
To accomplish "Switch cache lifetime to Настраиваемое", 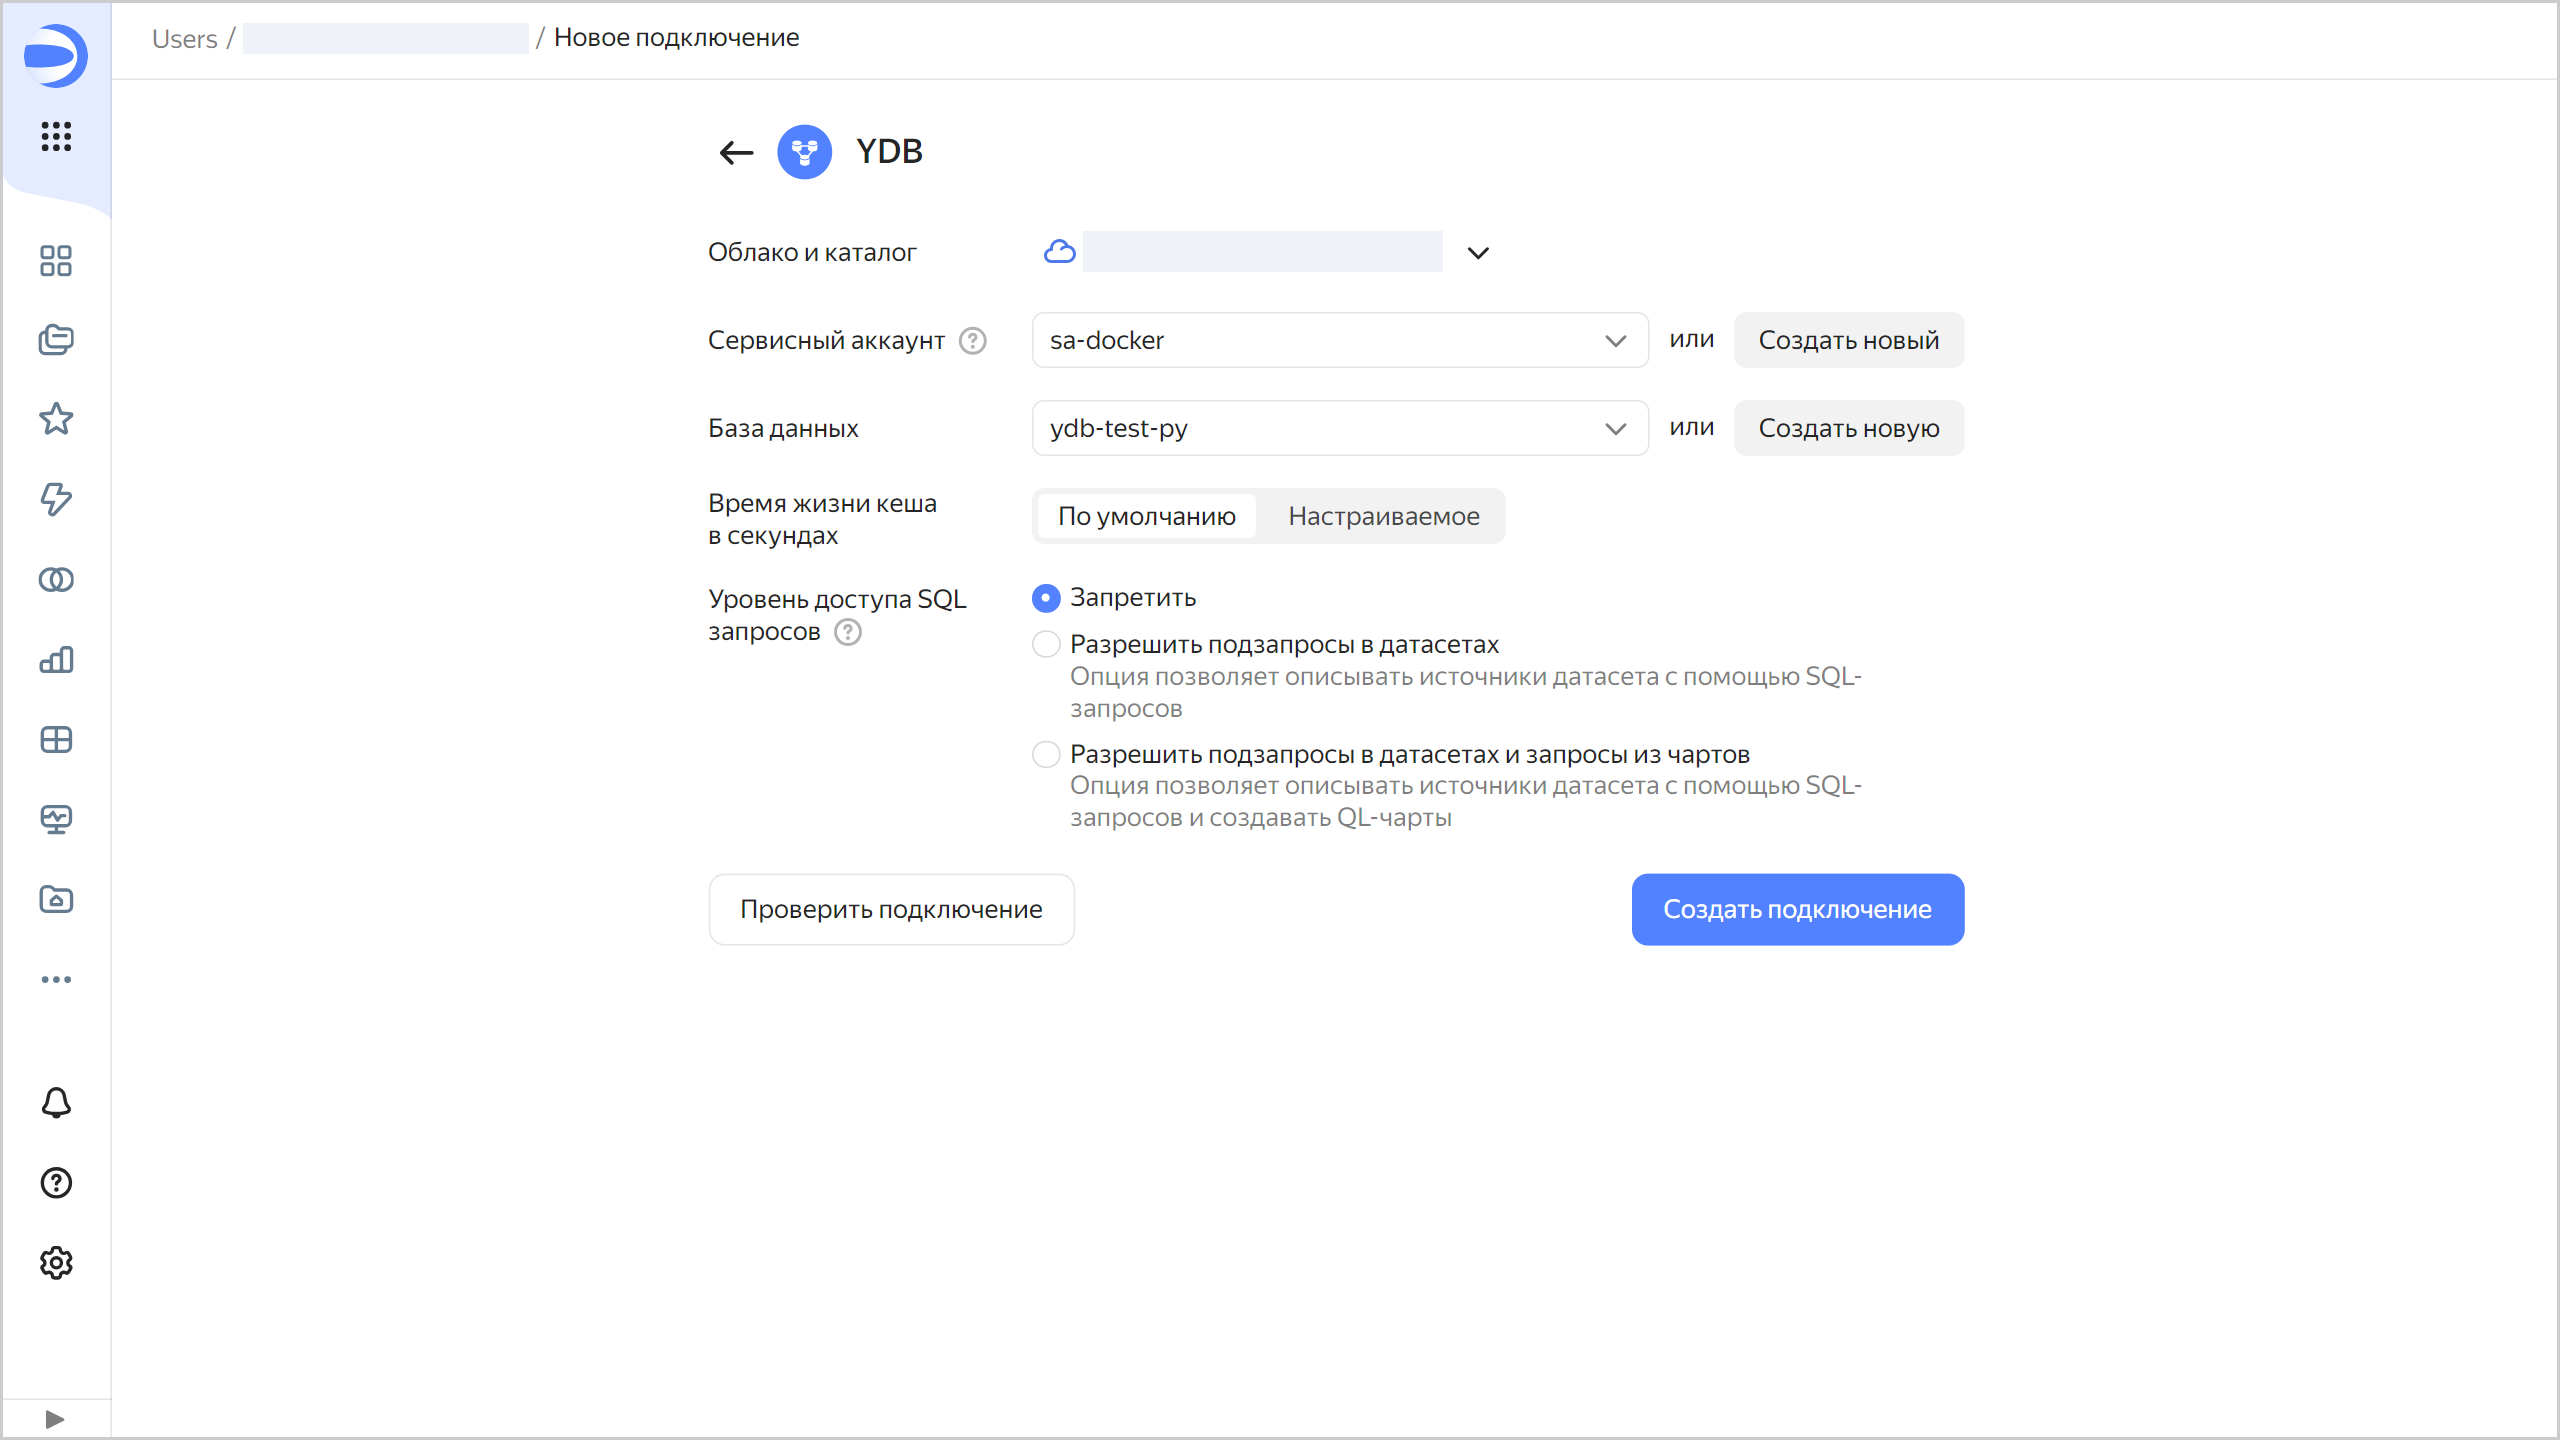I will click(1383, 517).
